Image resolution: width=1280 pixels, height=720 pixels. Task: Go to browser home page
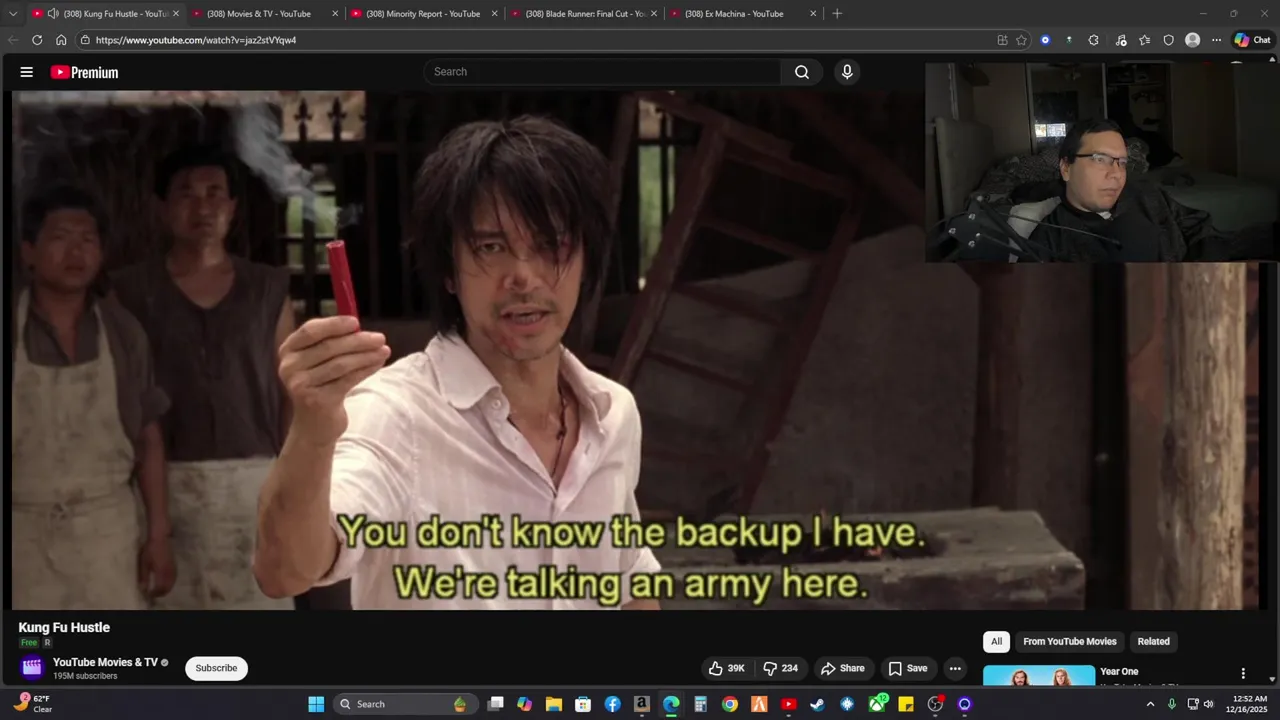tap(61, 40)
